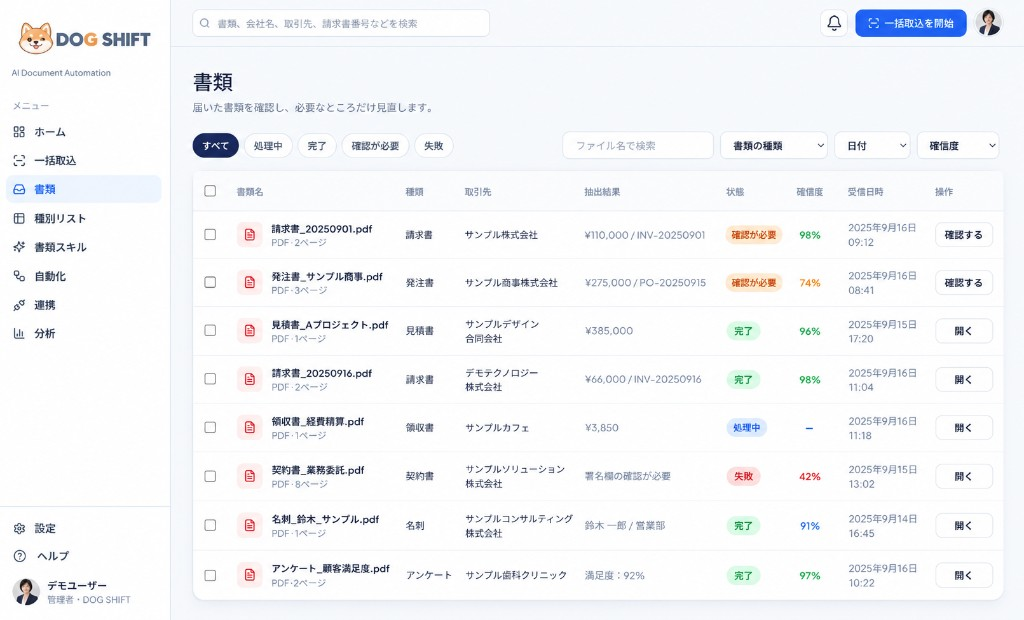The width and height of the screenshot is (1024, 620).
Task: Click the 書類 inbox icon in sidebar
Action: tap(19, 189)
